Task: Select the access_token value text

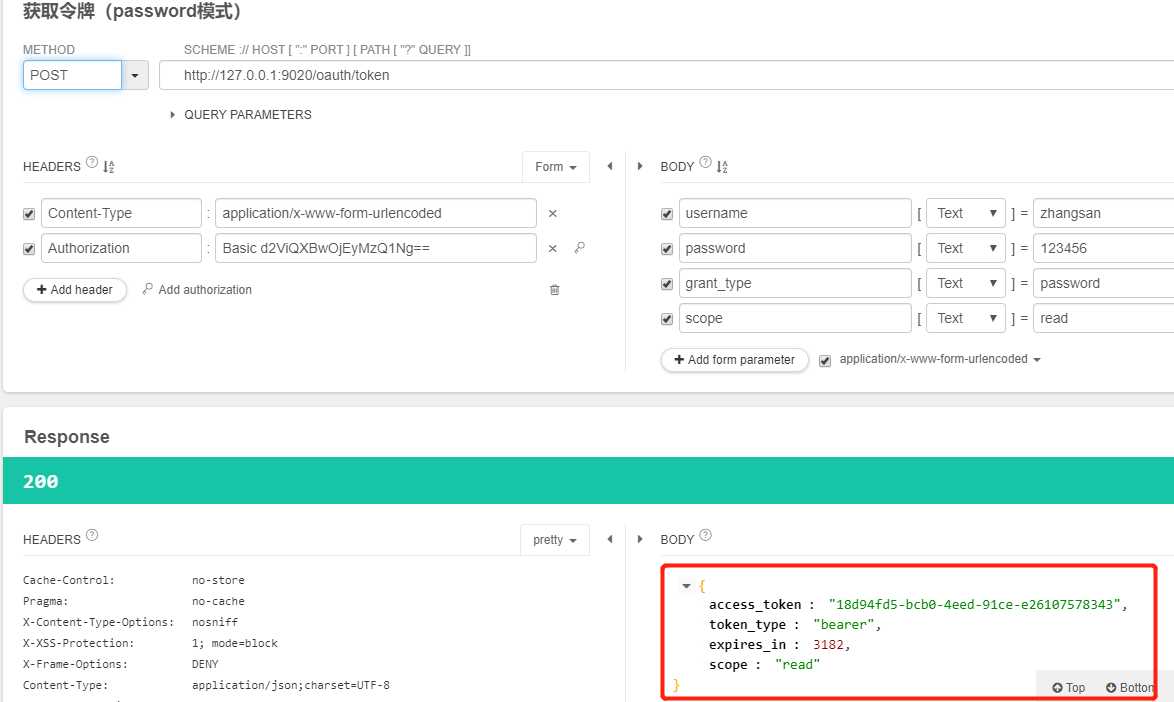Action: (974, 605)
